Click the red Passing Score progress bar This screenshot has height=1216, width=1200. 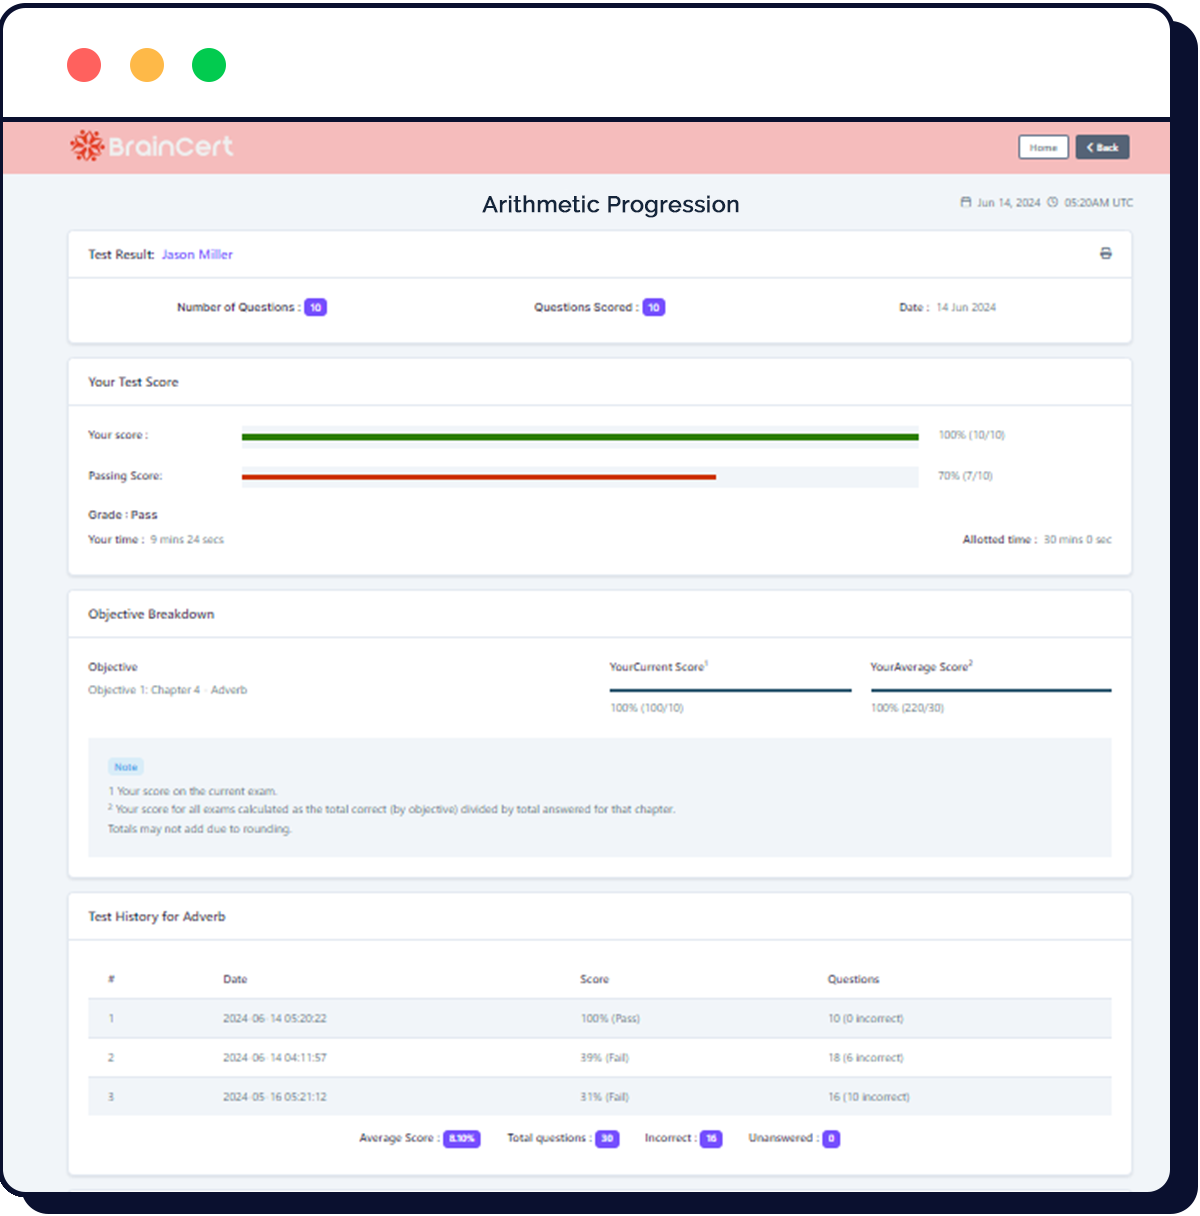pyautogui.click(x=478, y=477)
